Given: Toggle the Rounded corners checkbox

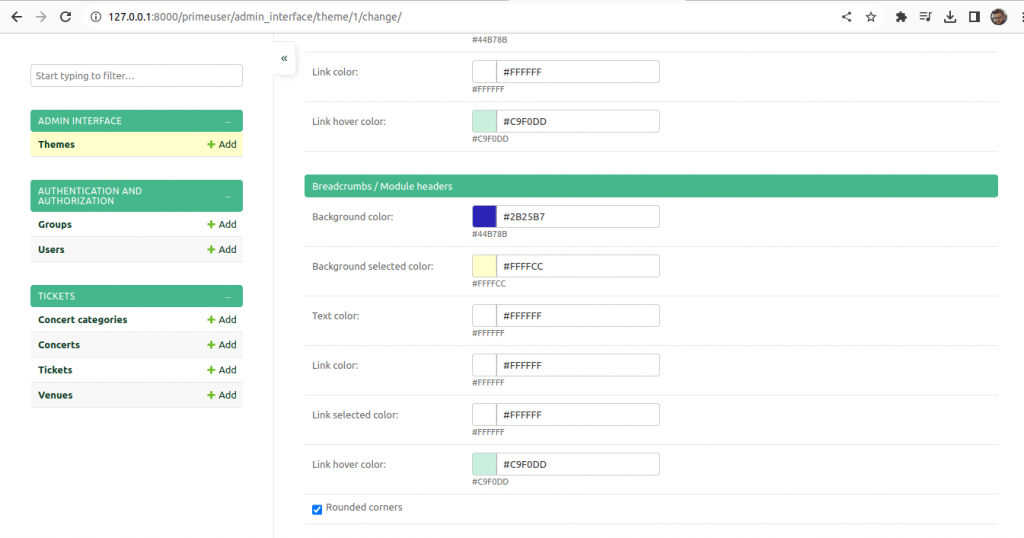Looking at the screenshot, I should tap(317, 509).
